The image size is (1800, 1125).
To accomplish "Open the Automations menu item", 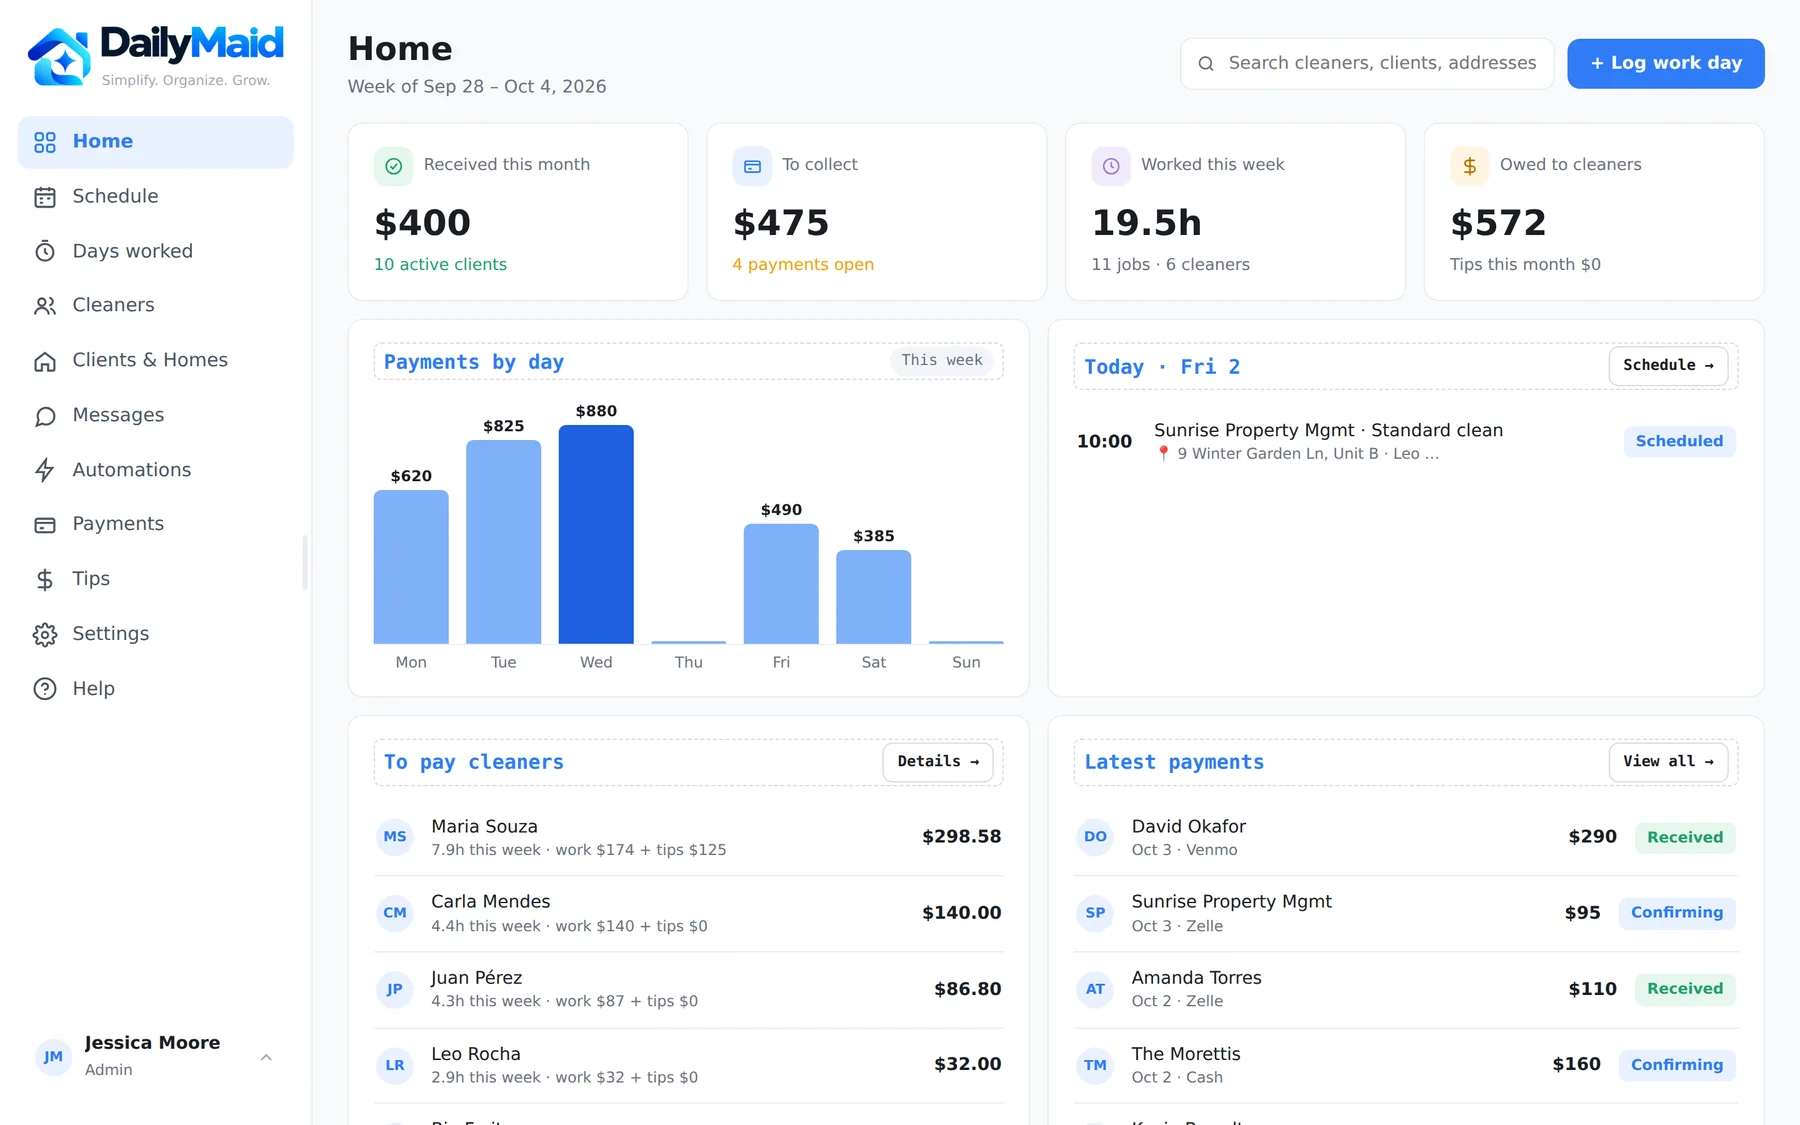I will pos(155,470).
